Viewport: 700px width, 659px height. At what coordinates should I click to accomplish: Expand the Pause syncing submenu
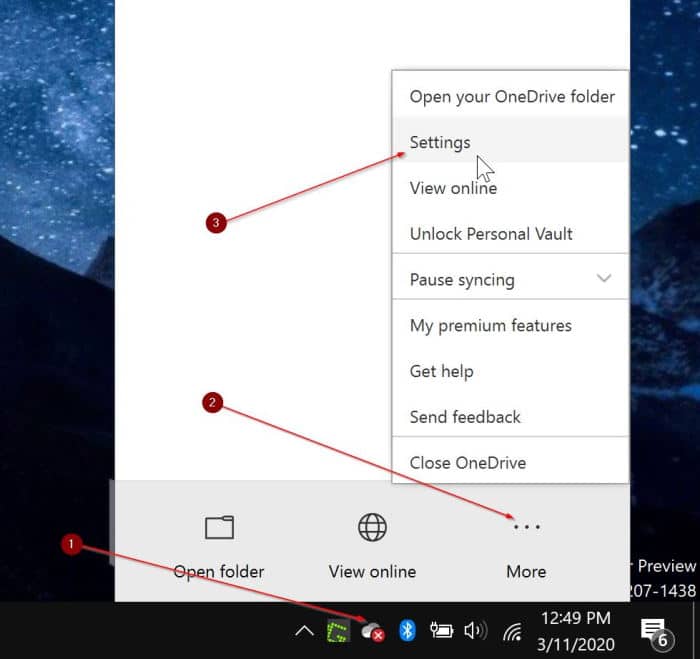pyautogui.click(x=511, y=279)
